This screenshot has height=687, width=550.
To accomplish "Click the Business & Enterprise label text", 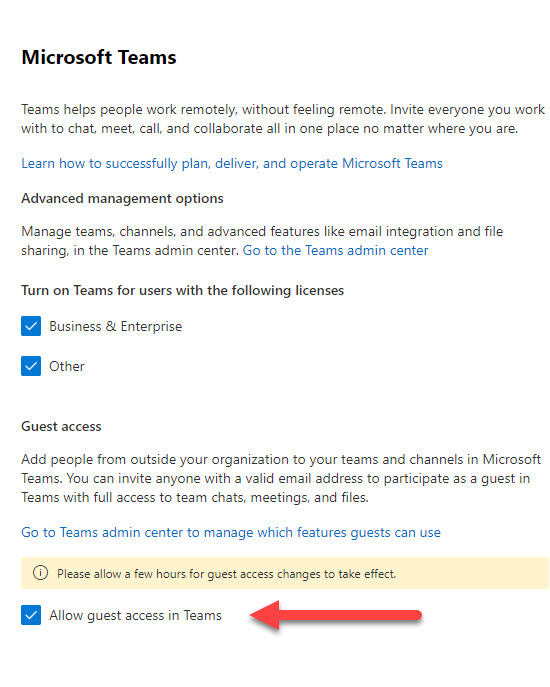I will pyautogui.click(x=115, y=326).
